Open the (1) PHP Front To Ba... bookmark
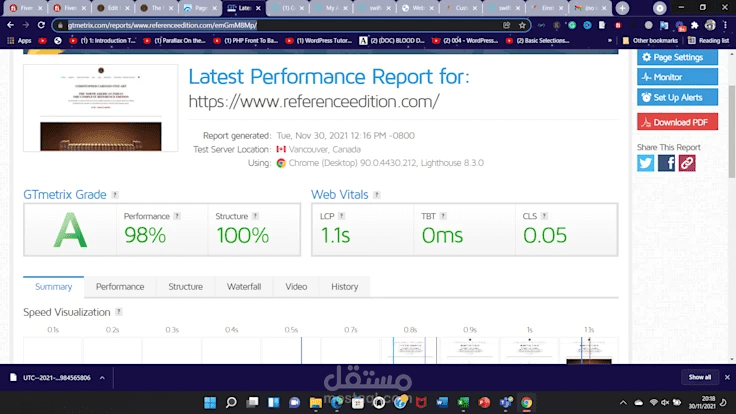Viewport: 736px width, 414px height. tap(245, 41)
